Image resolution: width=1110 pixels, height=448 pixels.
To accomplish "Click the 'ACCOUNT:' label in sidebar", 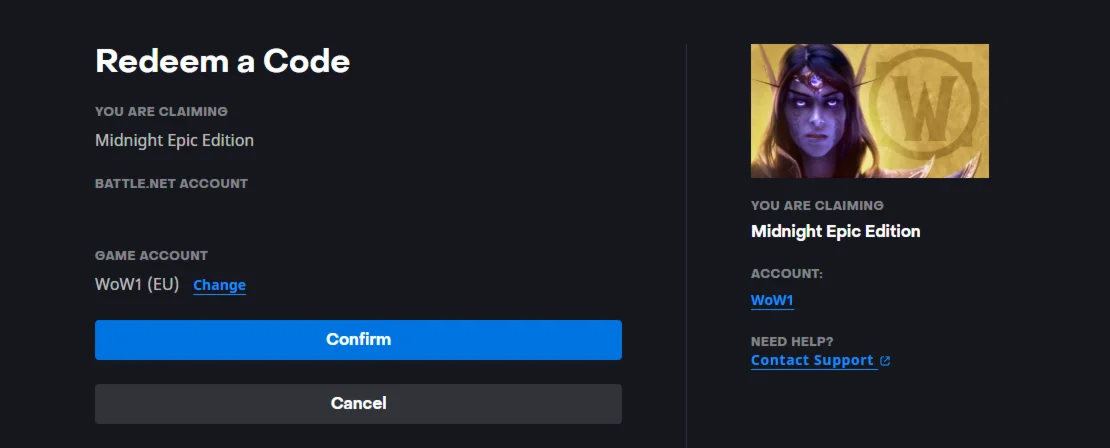I will point(787,273).
